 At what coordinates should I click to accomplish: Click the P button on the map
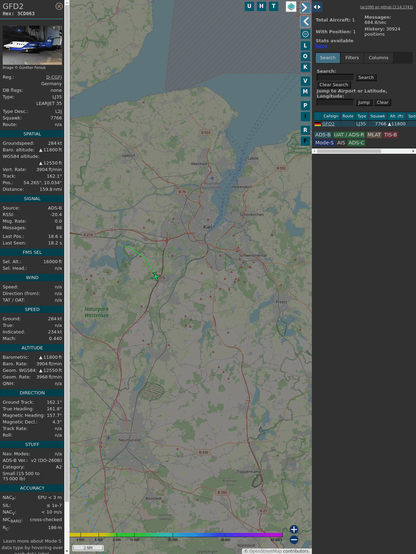coord(305,105)
